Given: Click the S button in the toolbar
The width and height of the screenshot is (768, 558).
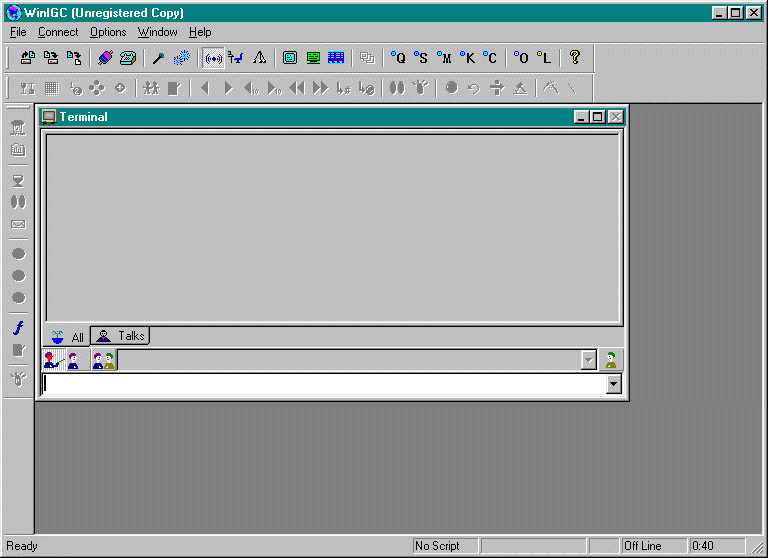Looking at the screenshot, I should tap(421, 58).
